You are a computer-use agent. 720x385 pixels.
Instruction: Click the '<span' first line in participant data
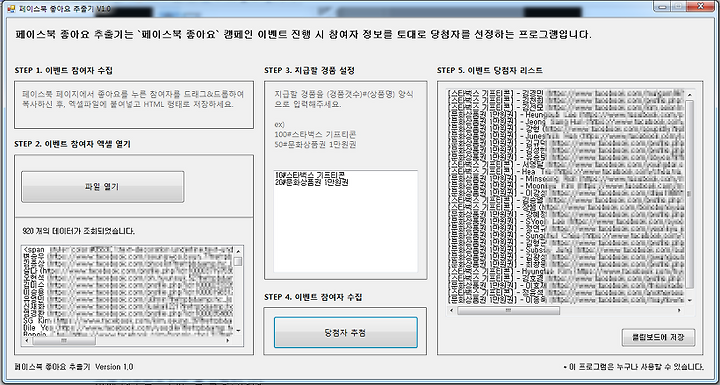128,250
